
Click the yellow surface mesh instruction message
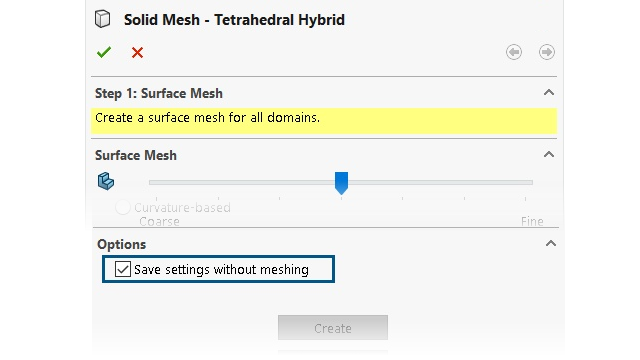[x=324, y=121]
